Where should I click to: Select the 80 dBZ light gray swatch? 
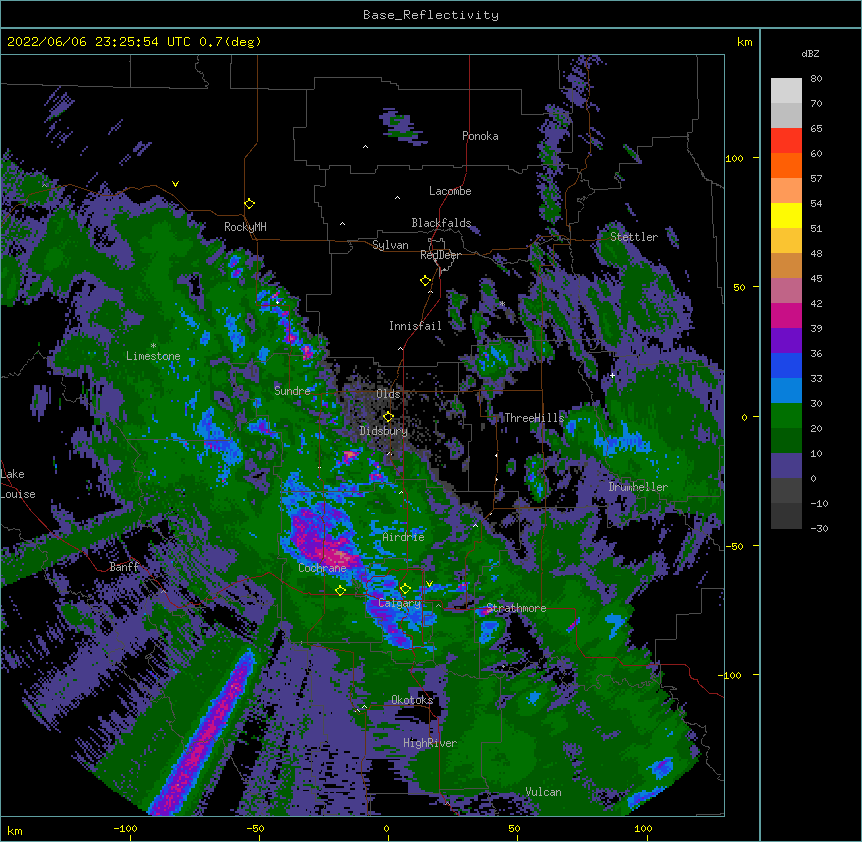(786, 90)
